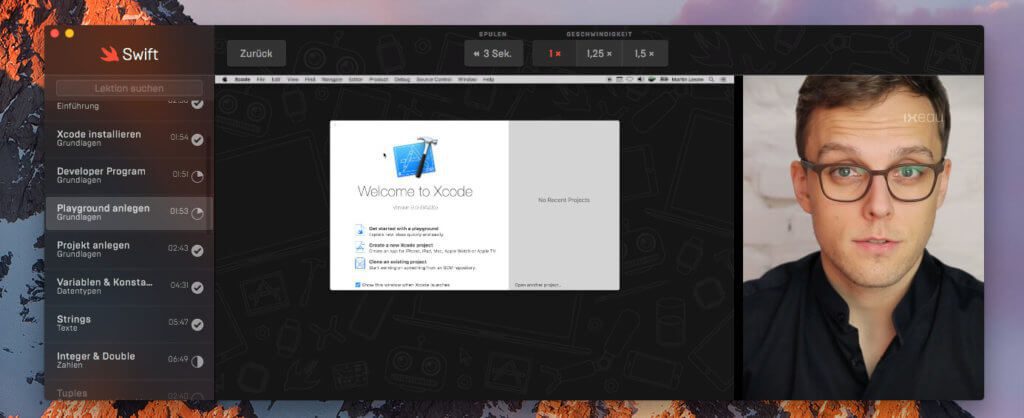Rewind 3 Sek. with the Spulen button
Screen dimensions: 1024x418
pyautogui.click(x=493, y=54)
